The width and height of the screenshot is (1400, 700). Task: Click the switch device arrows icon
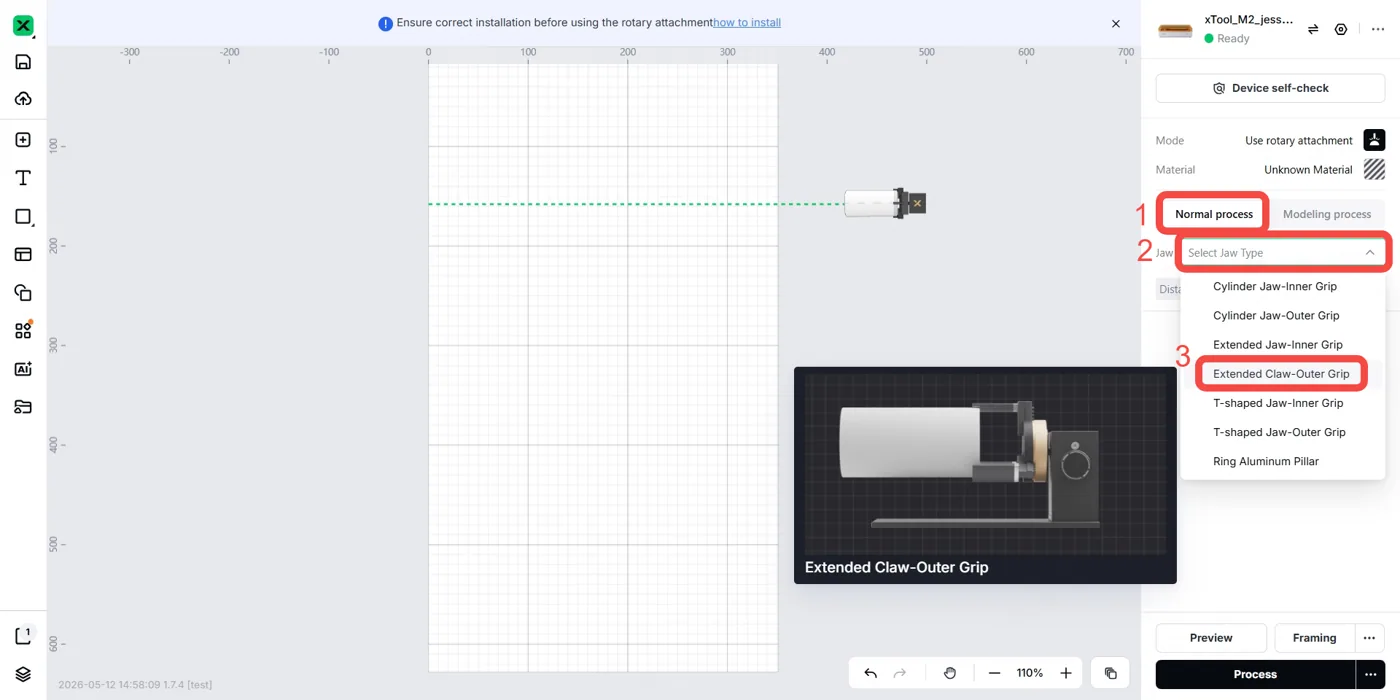(1313, 30)
